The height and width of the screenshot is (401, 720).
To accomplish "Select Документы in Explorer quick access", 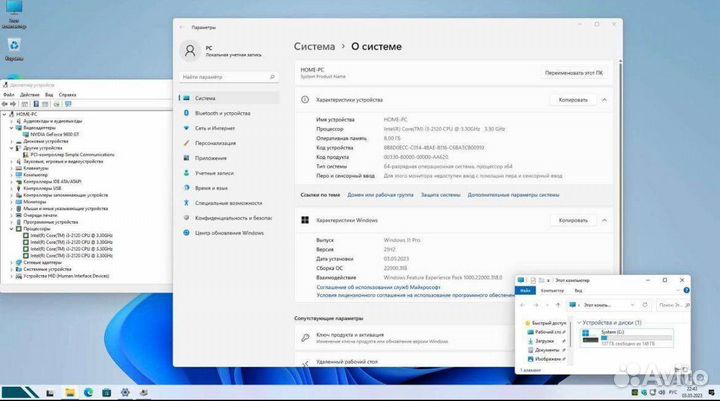I will click(546, 350).
